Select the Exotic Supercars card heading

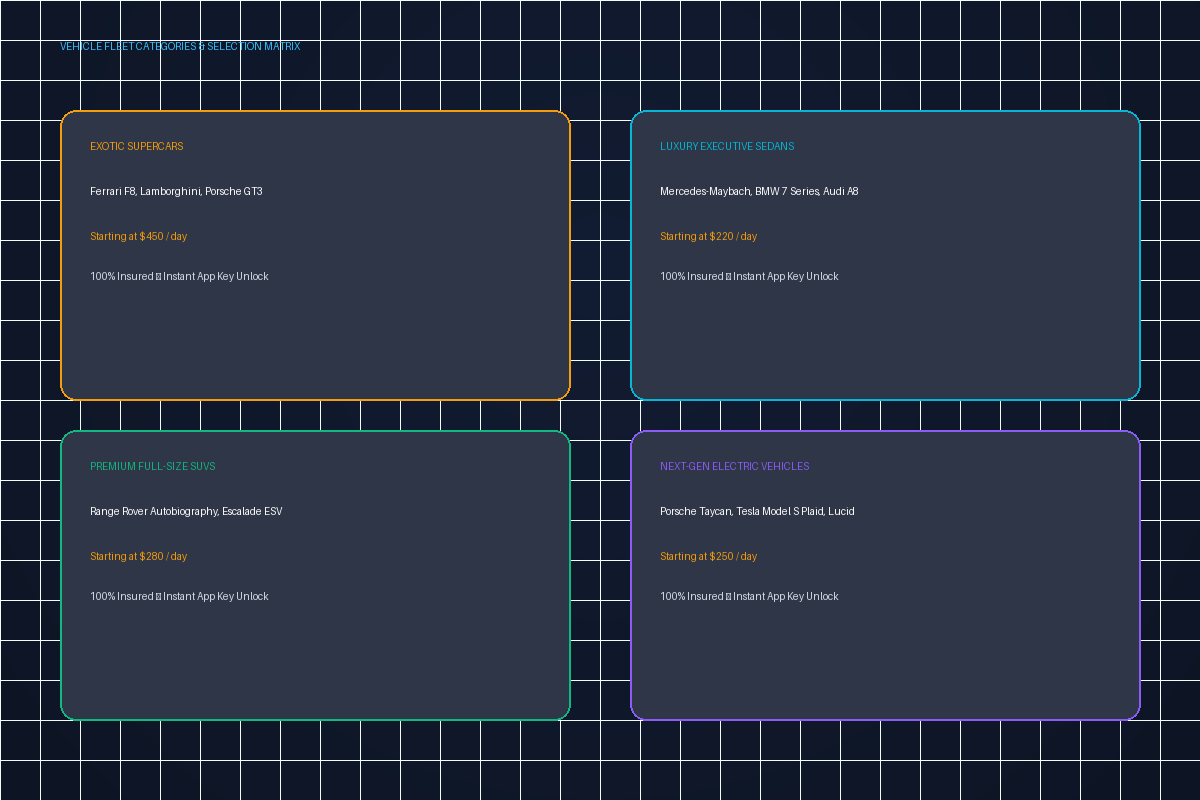click(137, 146)
